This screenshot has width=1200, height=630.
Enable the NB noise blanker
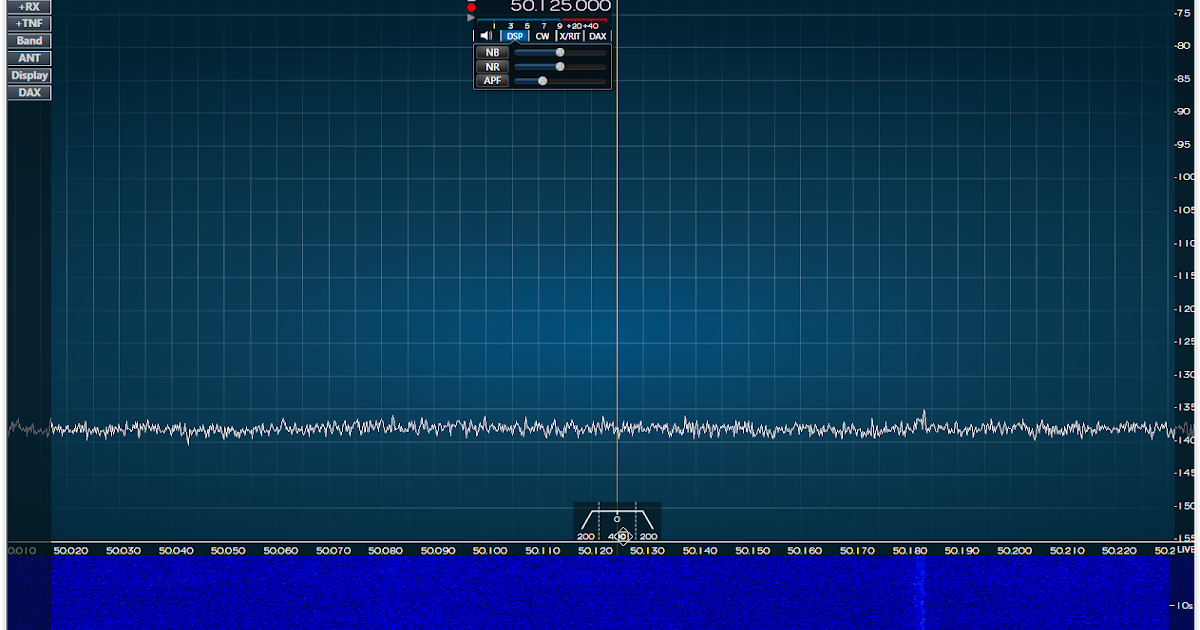click(492, 51)
